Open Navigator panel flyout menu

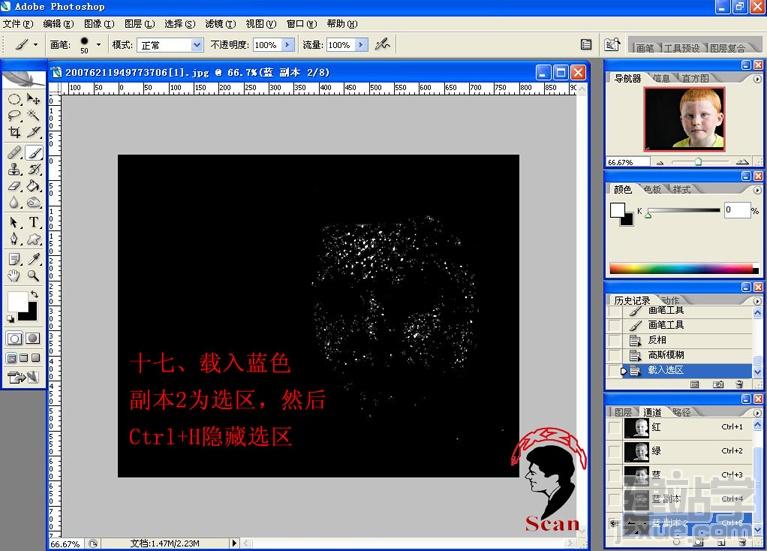757,79
